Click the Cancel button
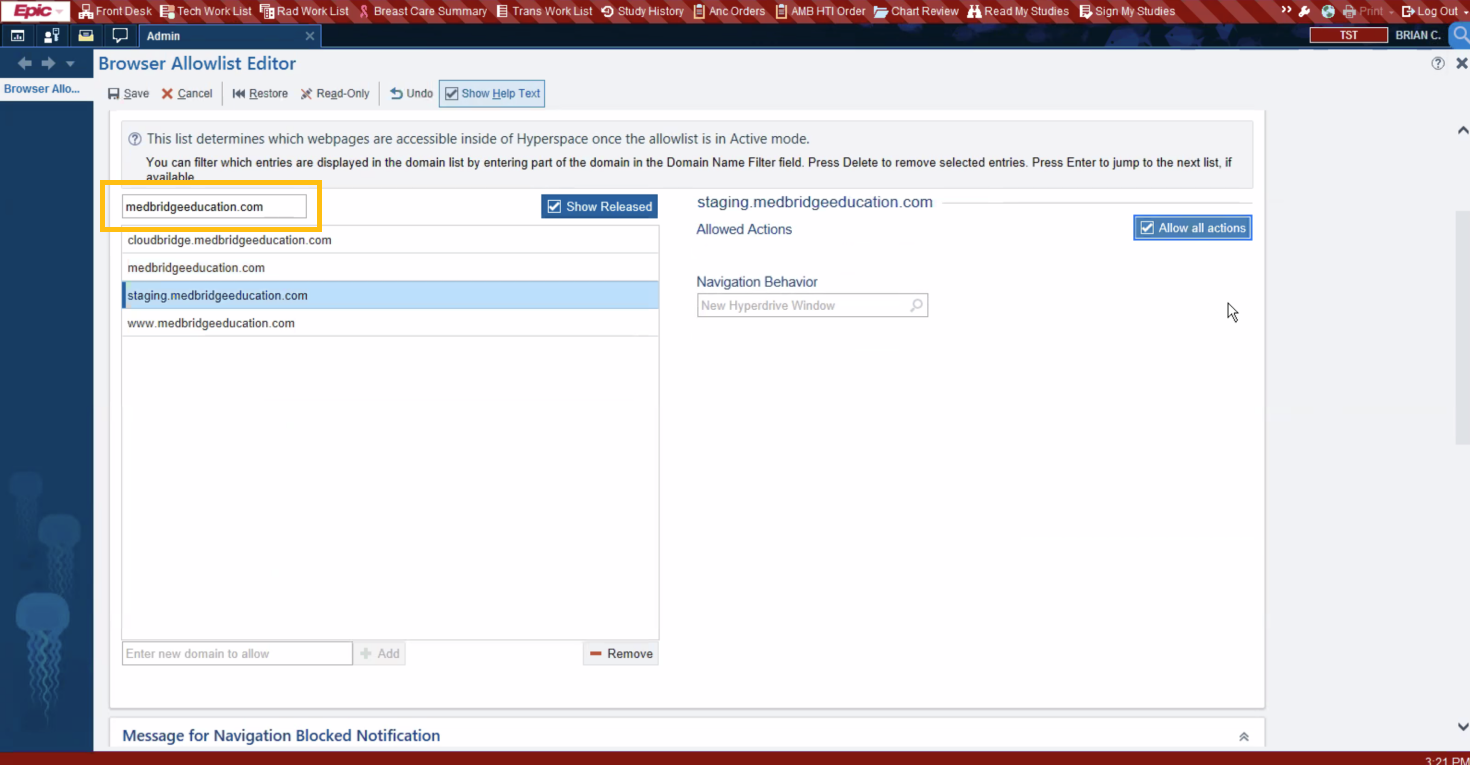The image size is (1470, 765). 187,93
